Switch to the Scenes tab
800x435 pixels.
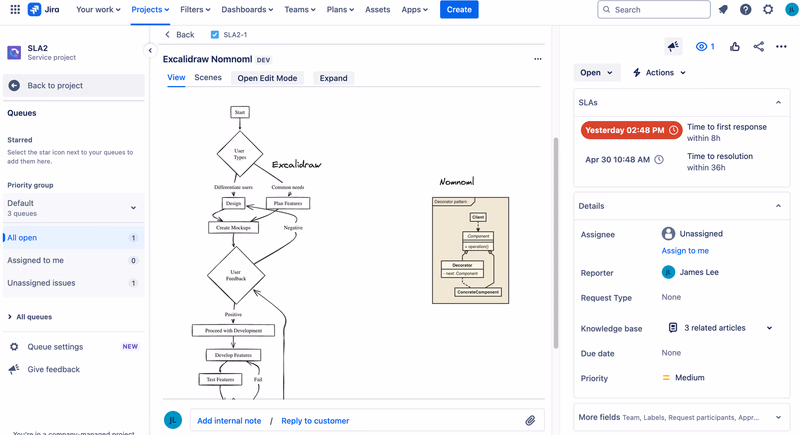tap(208, 78)
